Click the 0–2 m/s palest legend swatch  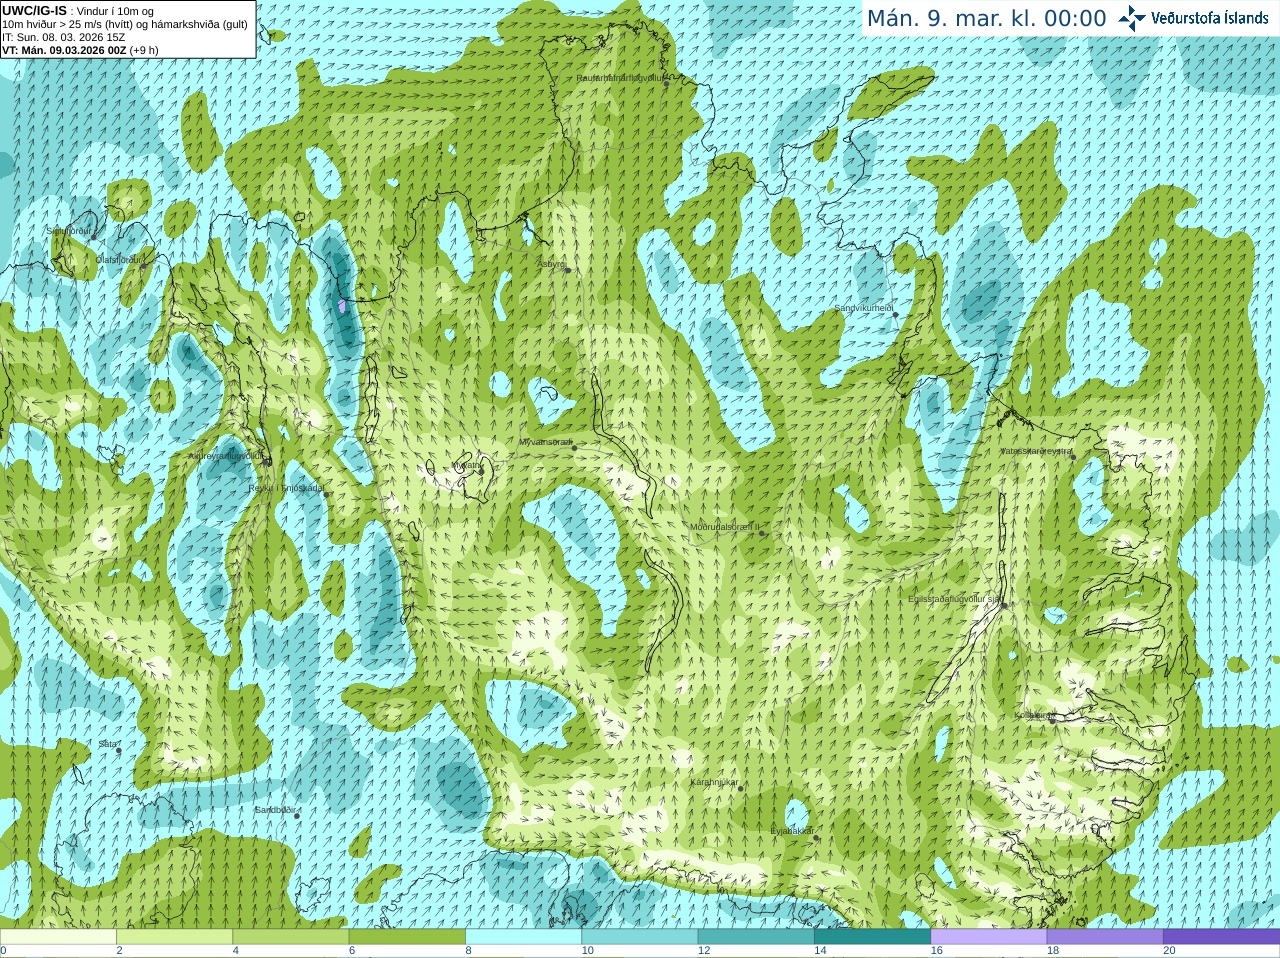click(58, 937)
